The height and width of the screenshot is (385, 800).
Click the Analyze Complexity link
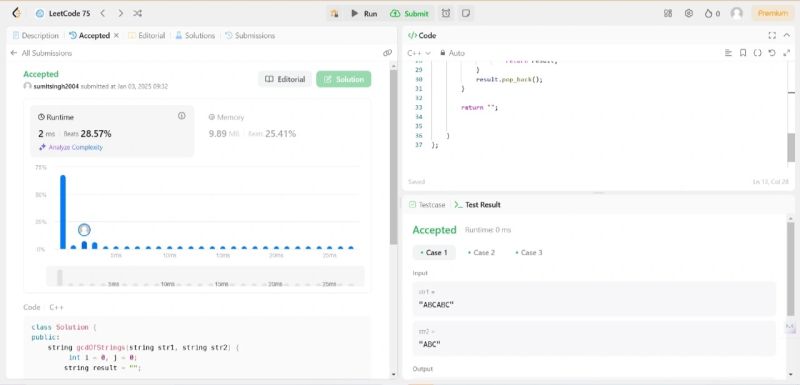[71, 147]
